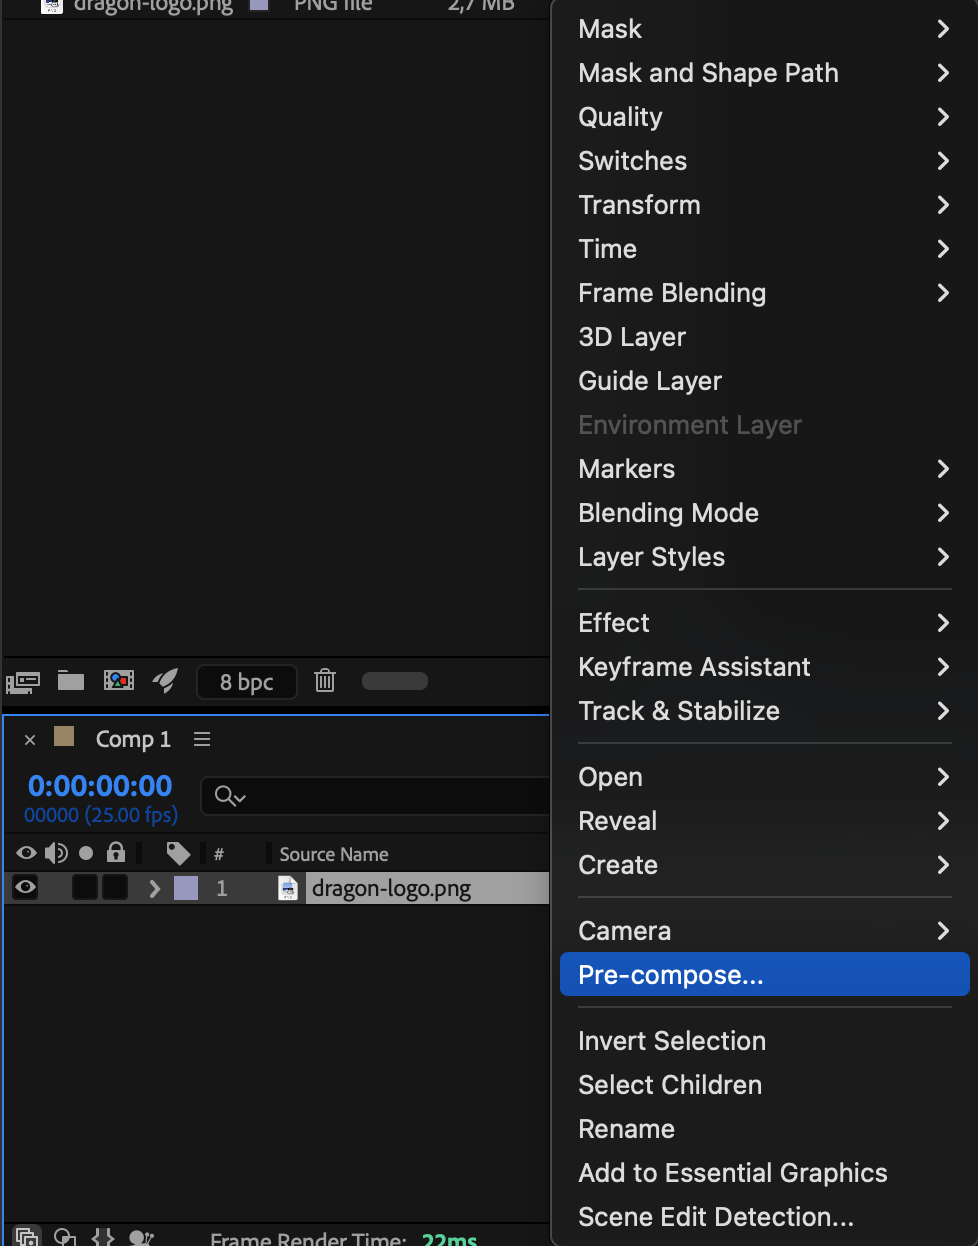This screenshot has height=1246, width=978.
Task: Click the Source Name column header
Action: pyautogui.click(x=334, y=854)
